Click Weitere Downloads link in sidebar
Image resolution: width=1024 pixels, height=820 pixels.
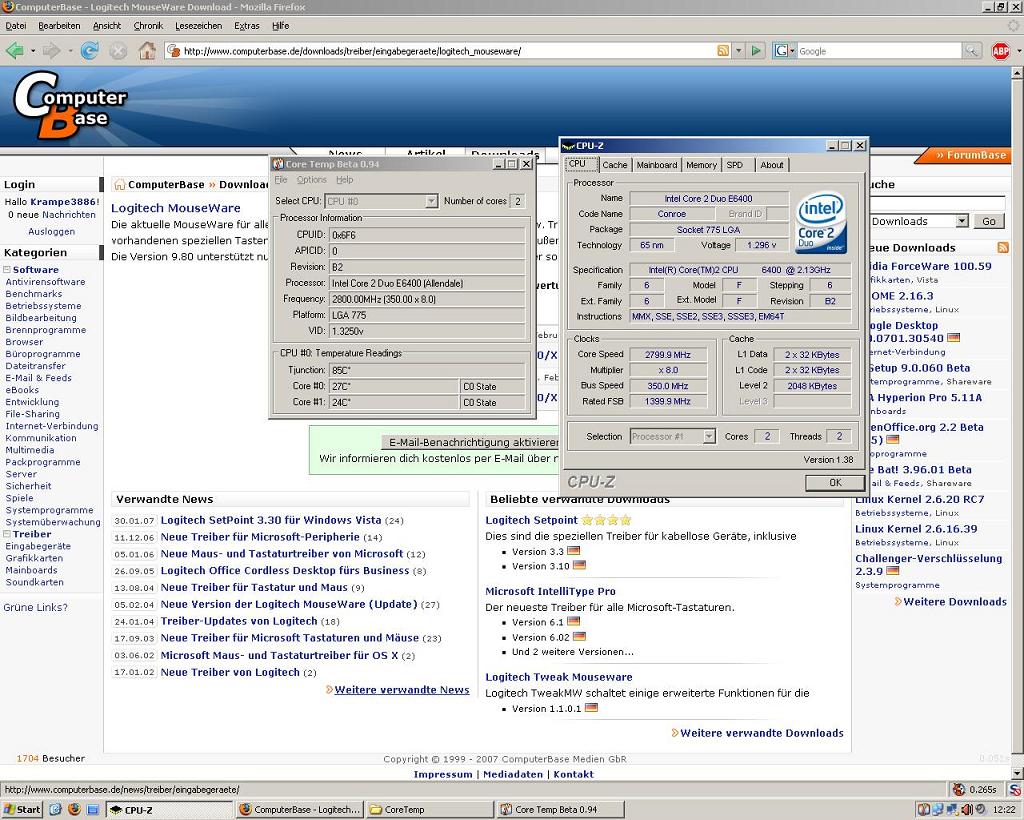point(955,601)
